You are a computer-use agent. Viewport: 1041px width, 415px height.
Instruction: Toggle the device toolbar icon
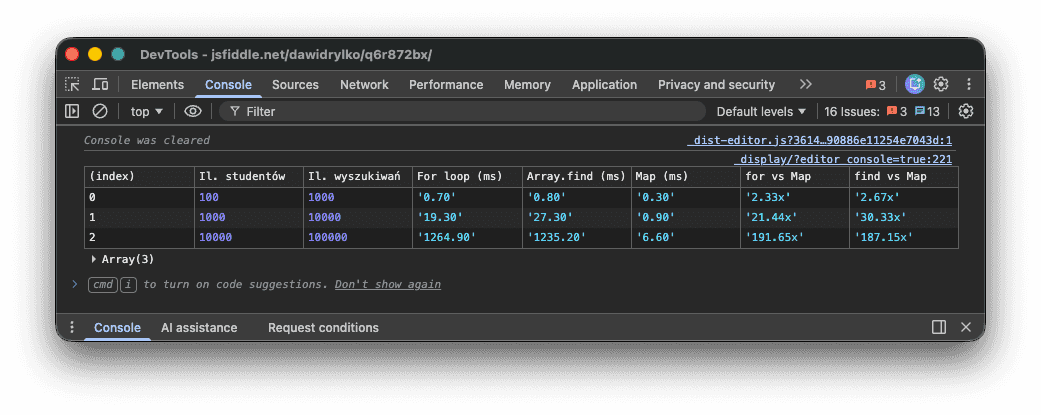100,85
